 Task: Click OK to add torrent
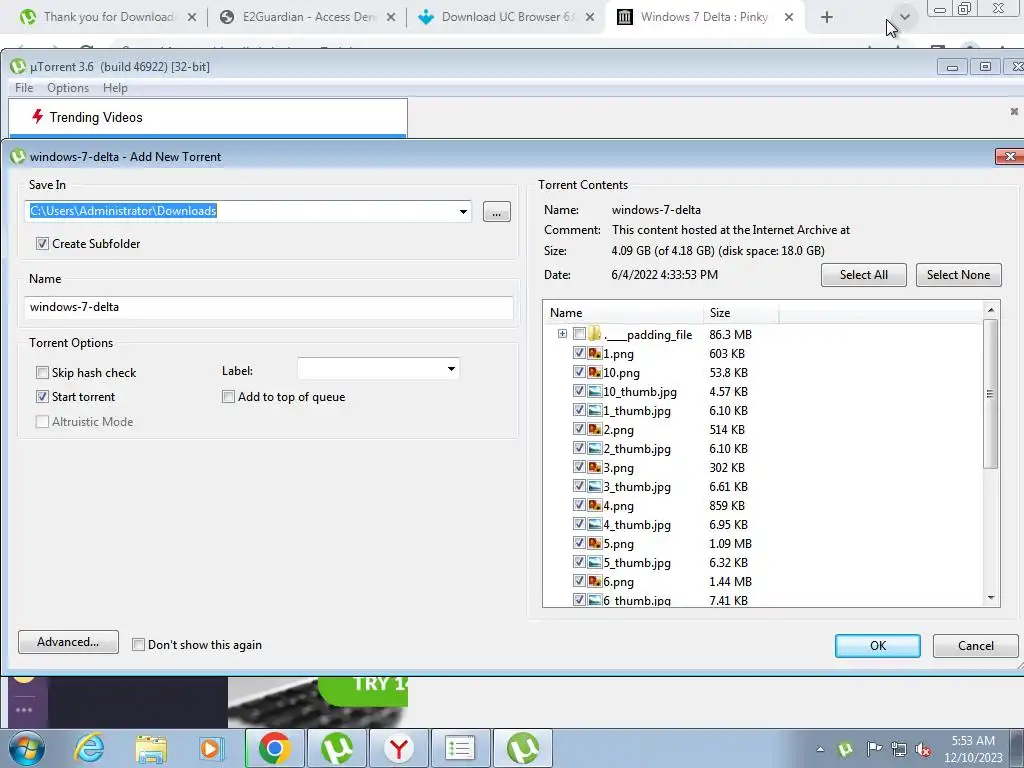coord(878,645)
